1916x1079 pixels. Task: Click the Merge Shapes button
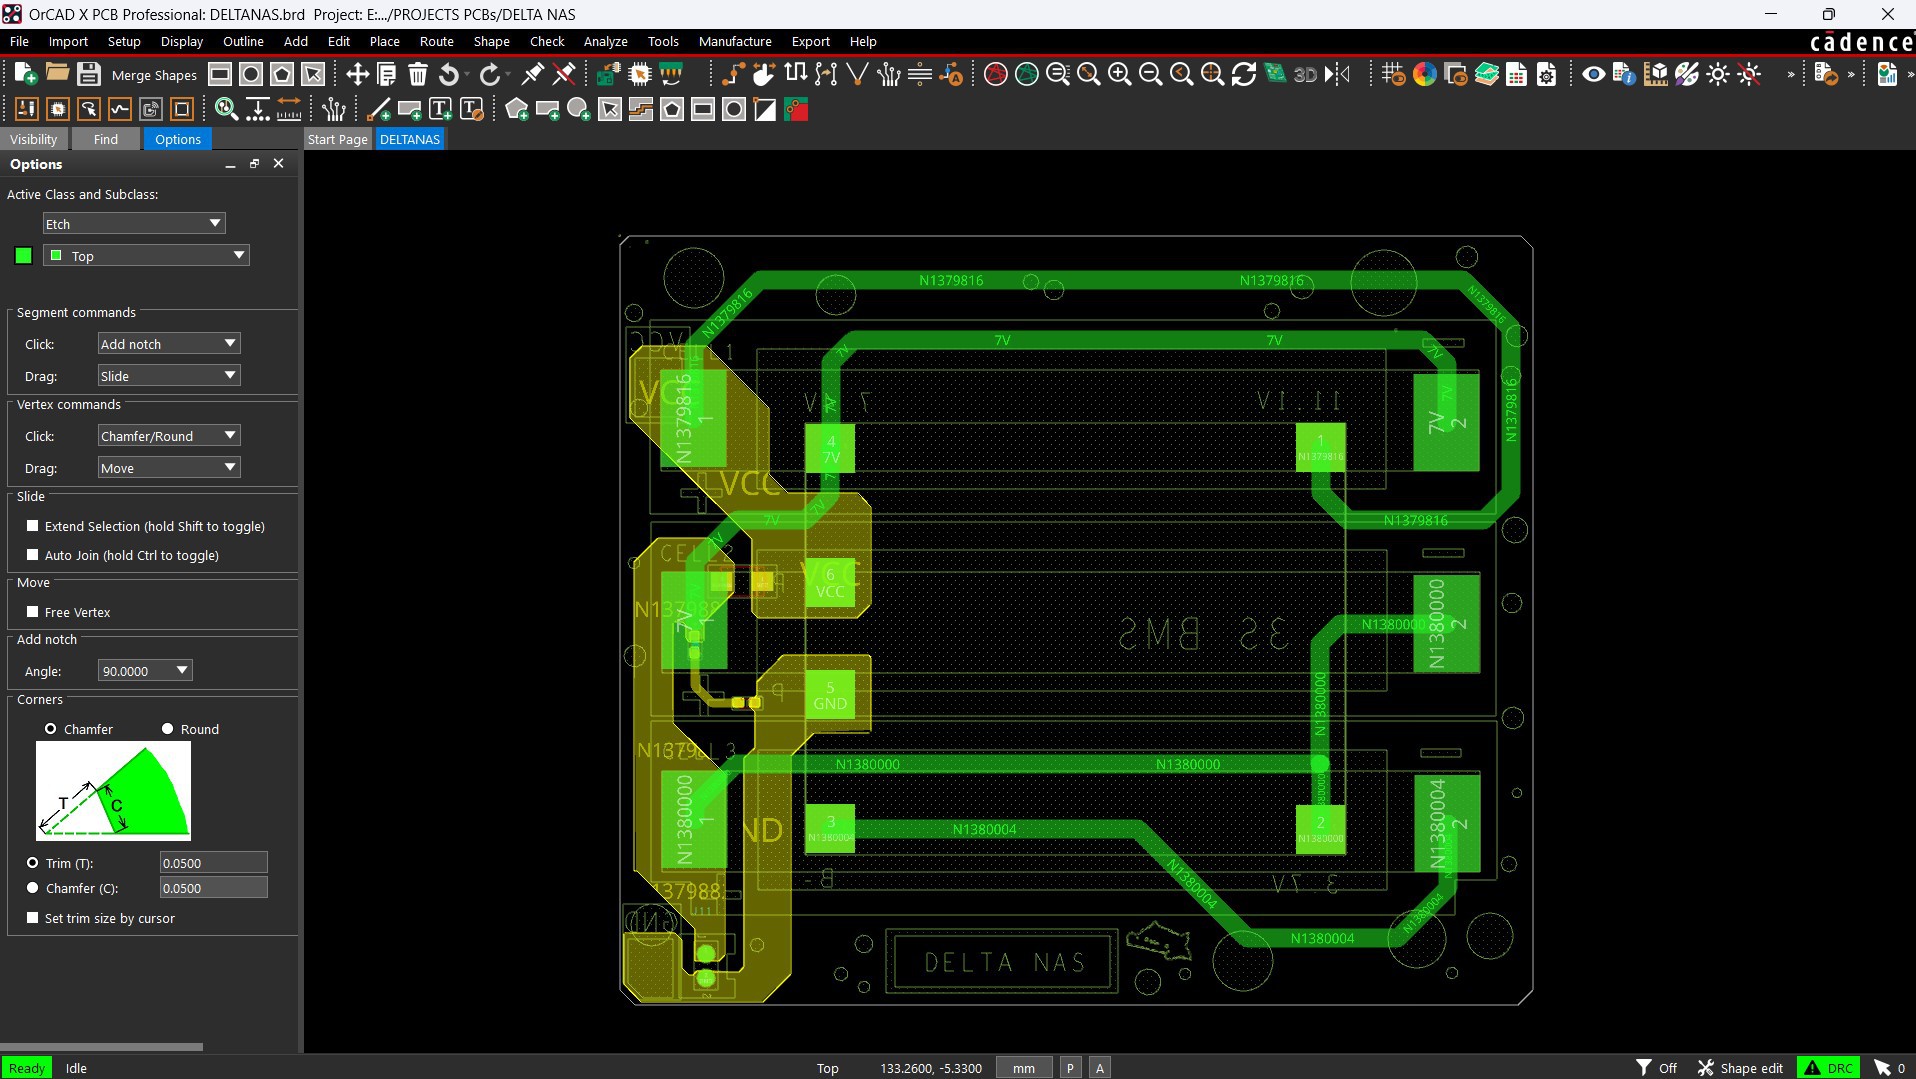click(153, 74)
